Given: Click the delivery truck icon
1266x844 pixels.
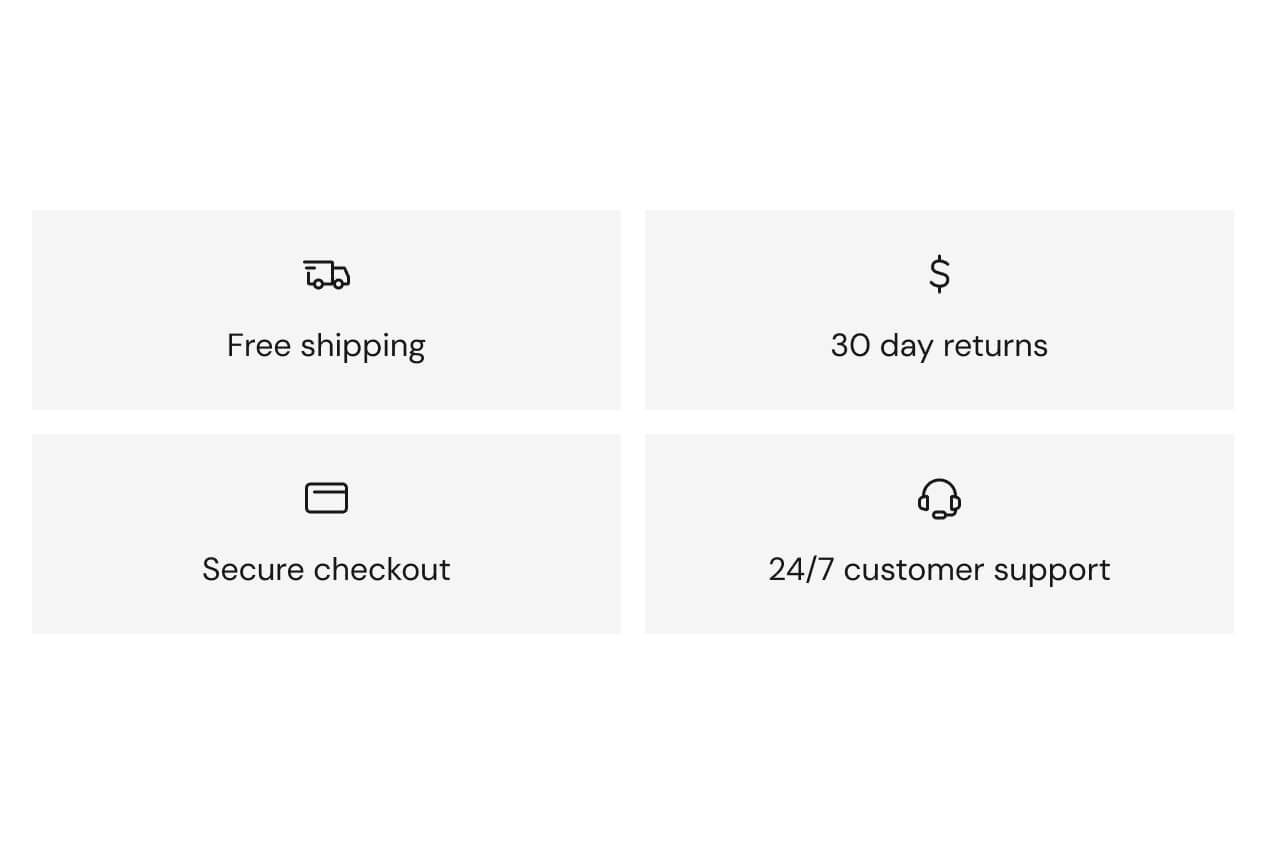Looking at the screenshot, I should coord(327,274).
